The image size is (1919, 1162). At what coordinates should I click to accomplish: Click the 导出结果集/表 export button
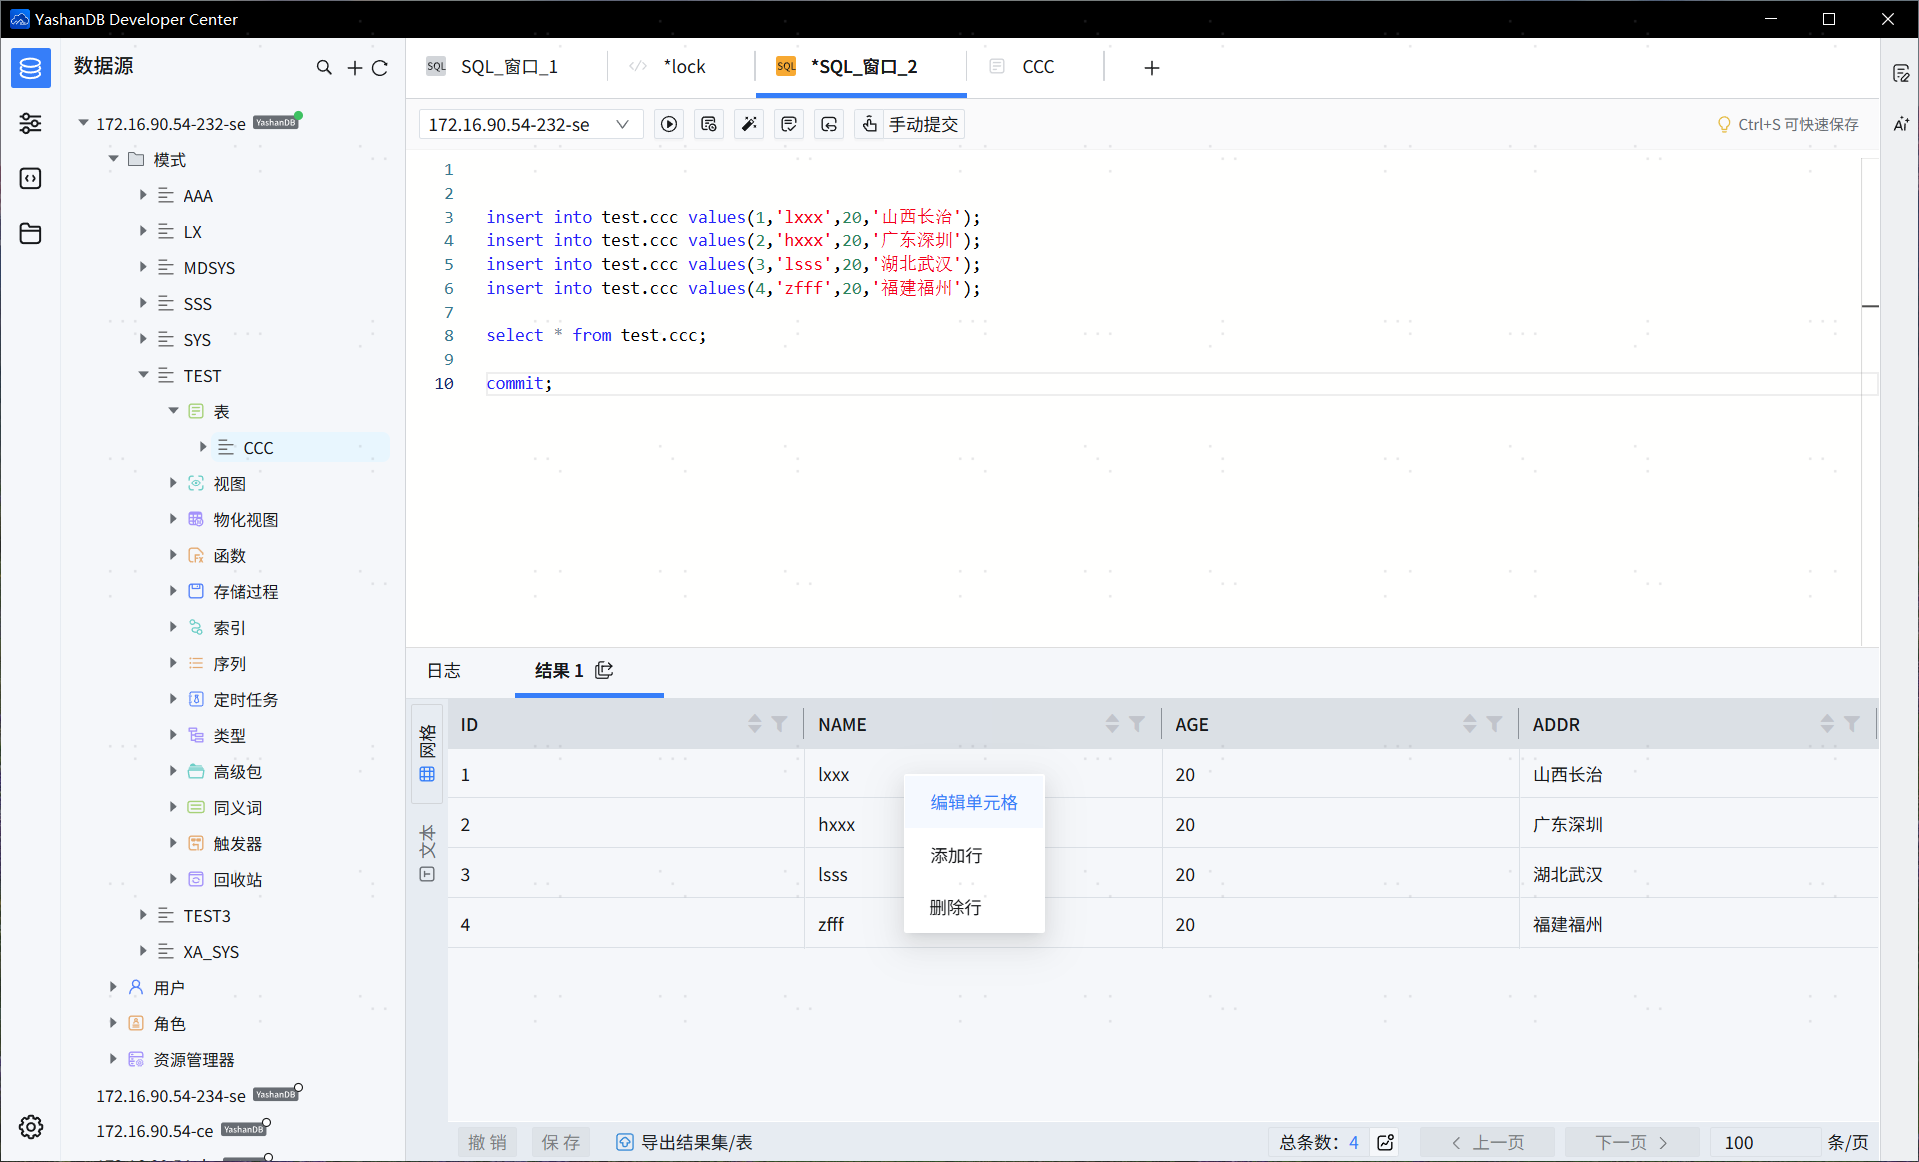click(685, 1142)
